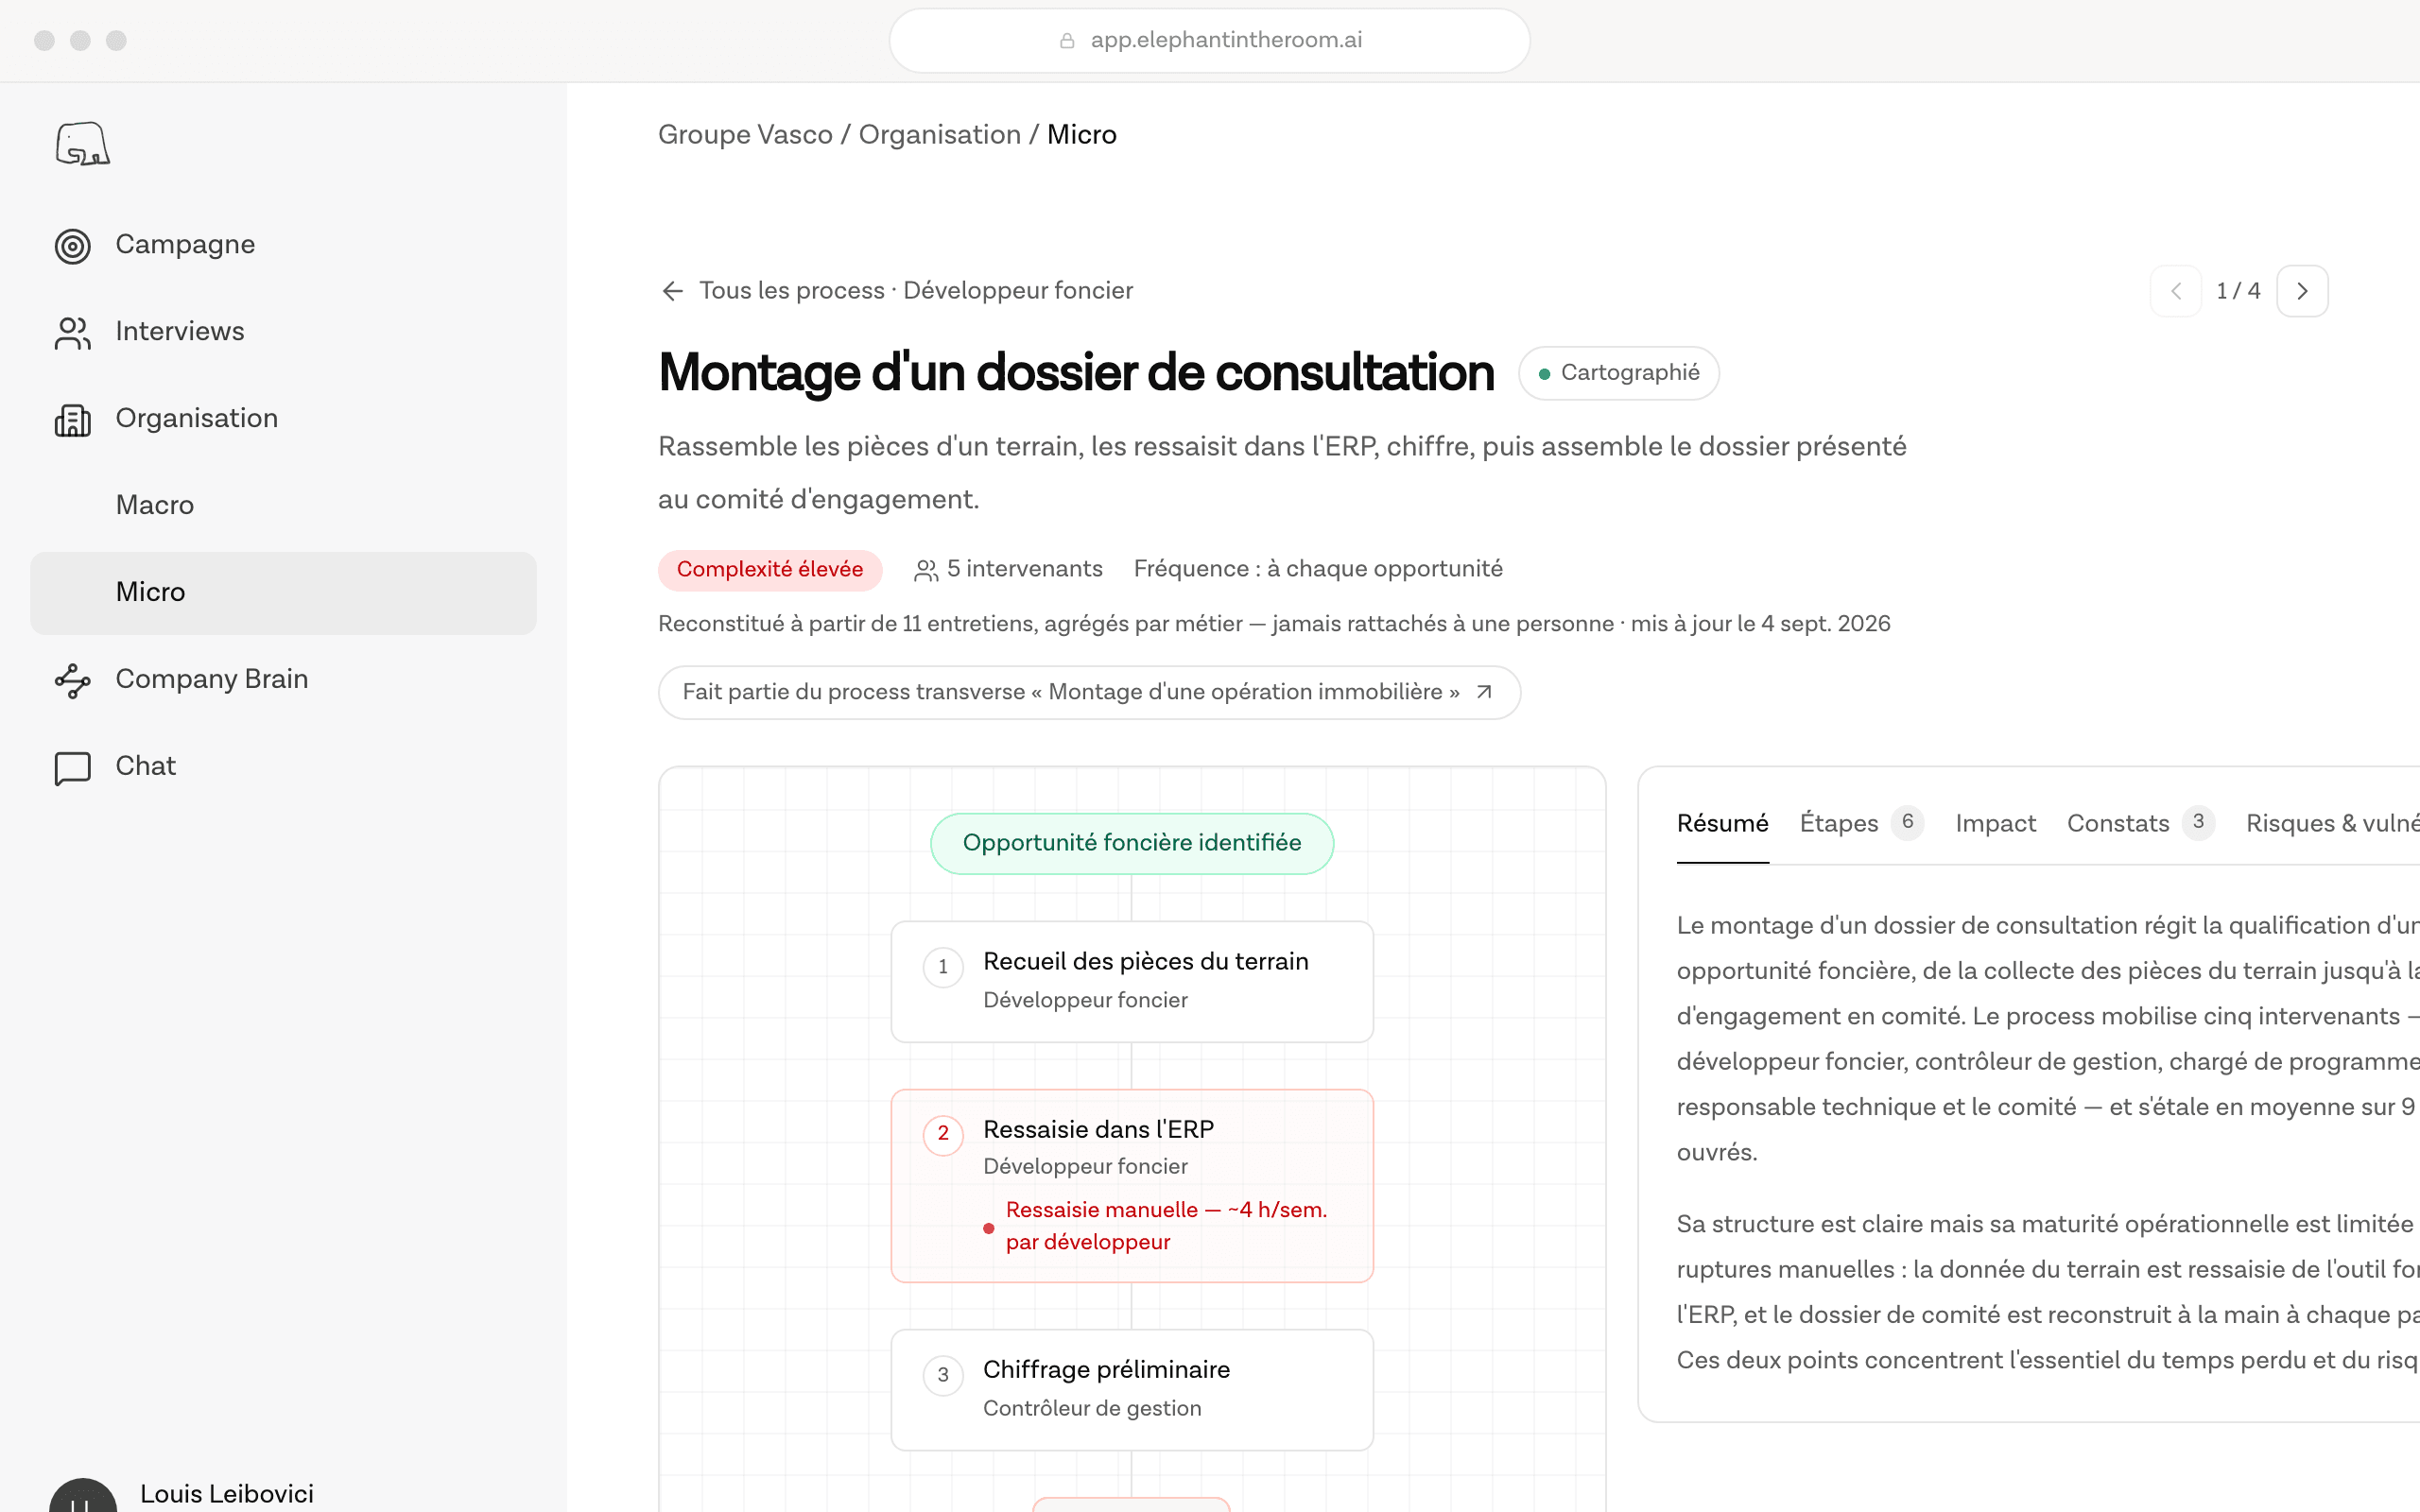This screenshot has height=1512, width=2420.
Task: Click 1 / 4 page counter
Action: 2238,291
